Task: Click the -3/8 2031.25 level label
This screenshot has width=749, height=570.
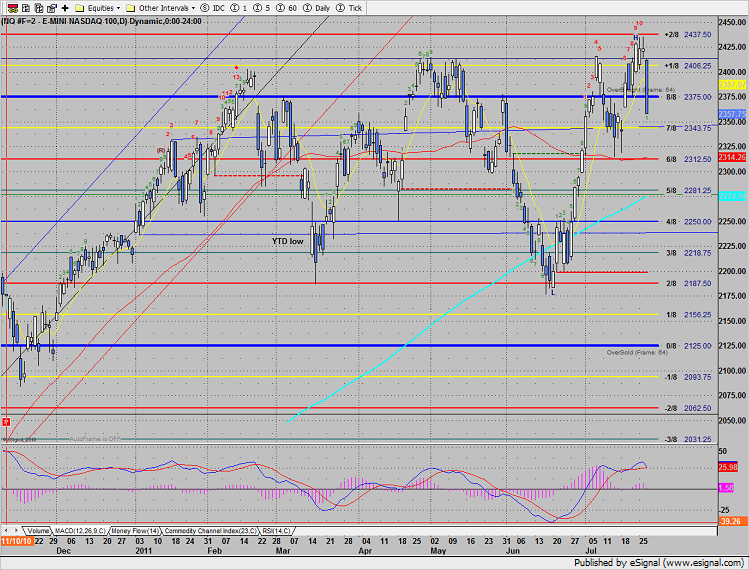Action: 687,439
